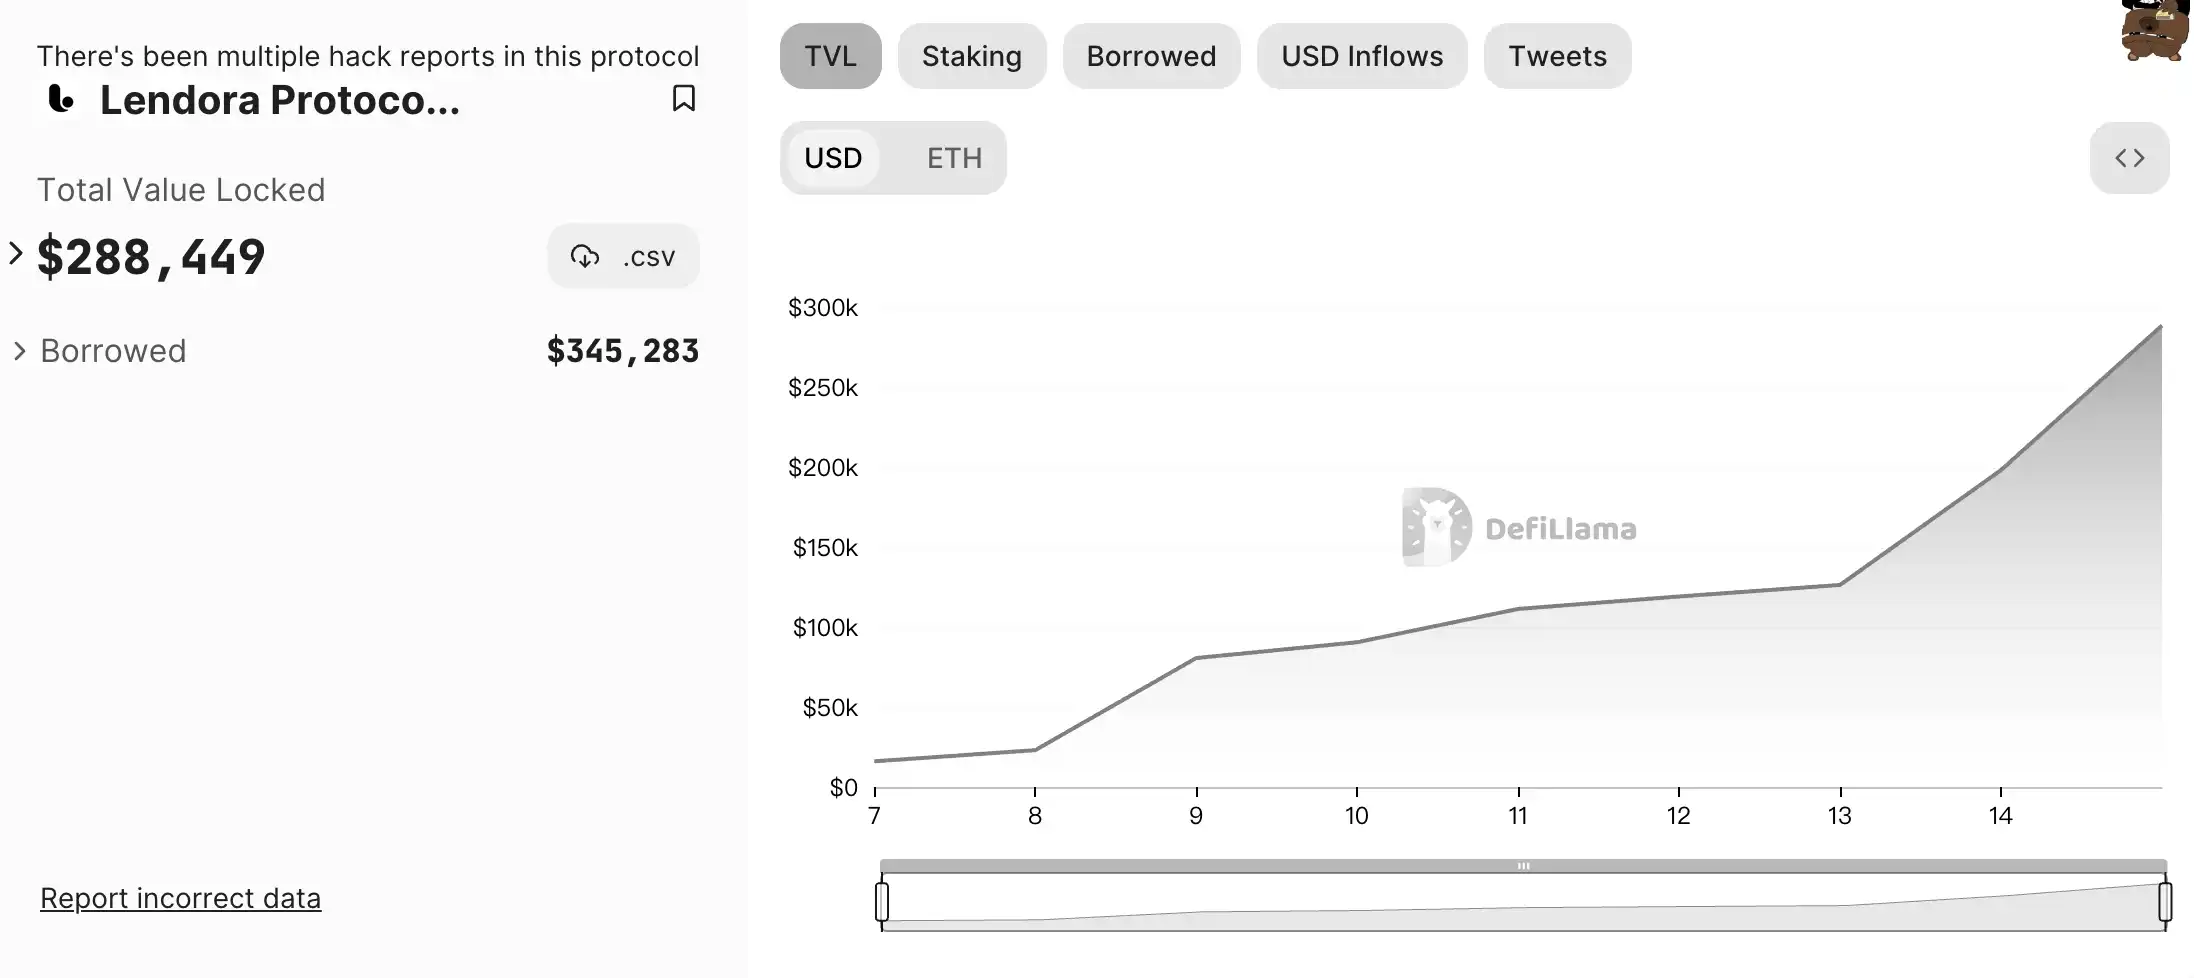Download data as .csv
The image size is (2194, 978).
(623, 257)
